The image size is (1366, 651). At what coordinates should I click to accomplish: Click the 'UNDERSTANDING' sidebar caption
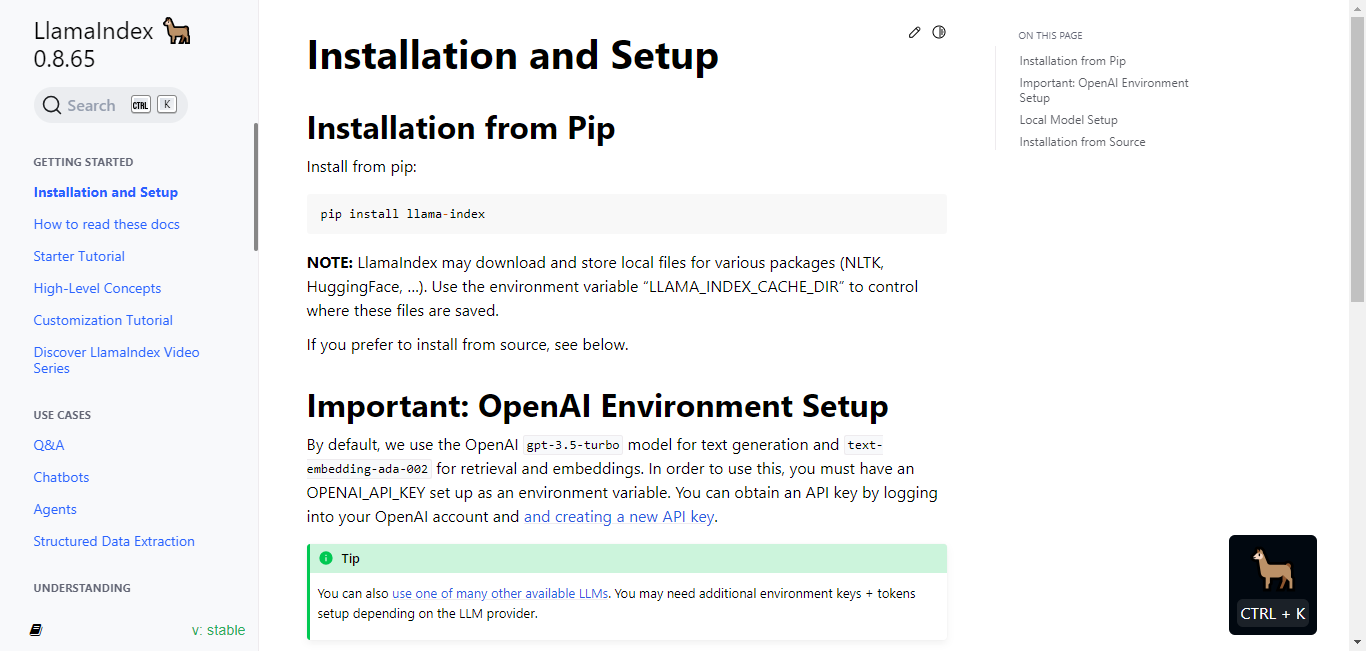point(82,588)
